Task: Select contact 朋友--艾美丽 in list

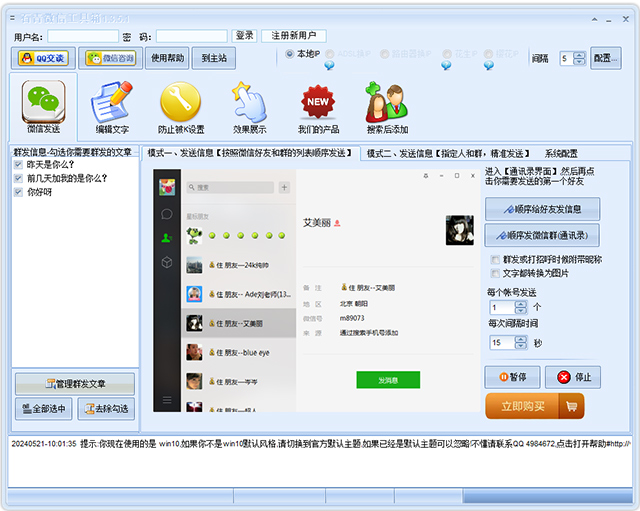Action: tap(239, 323)
